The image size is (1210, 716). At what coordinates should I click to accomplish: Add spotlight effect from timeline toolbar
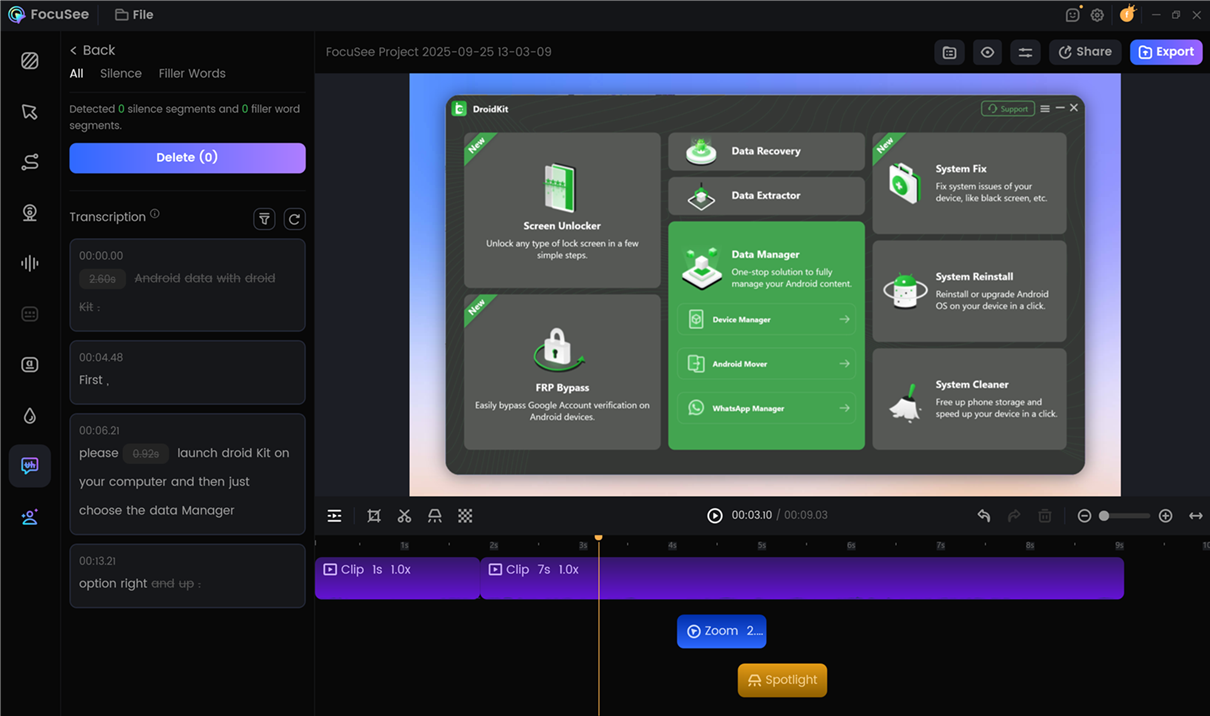(x=435, y=516)
